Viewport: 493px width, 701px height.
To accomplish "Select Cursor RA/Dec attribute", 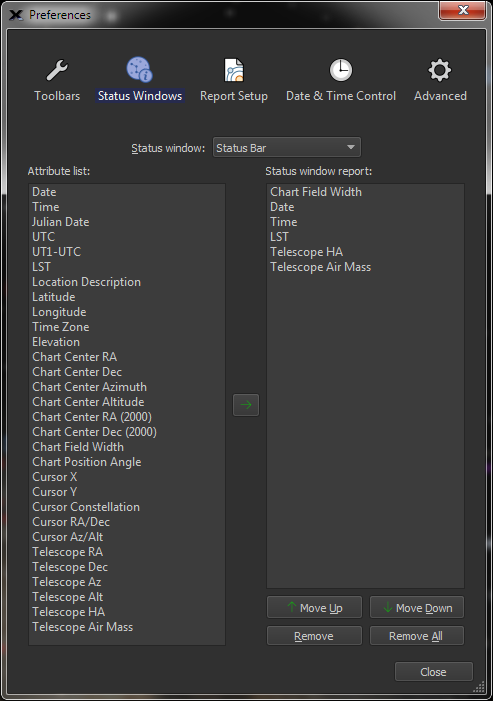I will pyautogui.click(x=127, y=522).
